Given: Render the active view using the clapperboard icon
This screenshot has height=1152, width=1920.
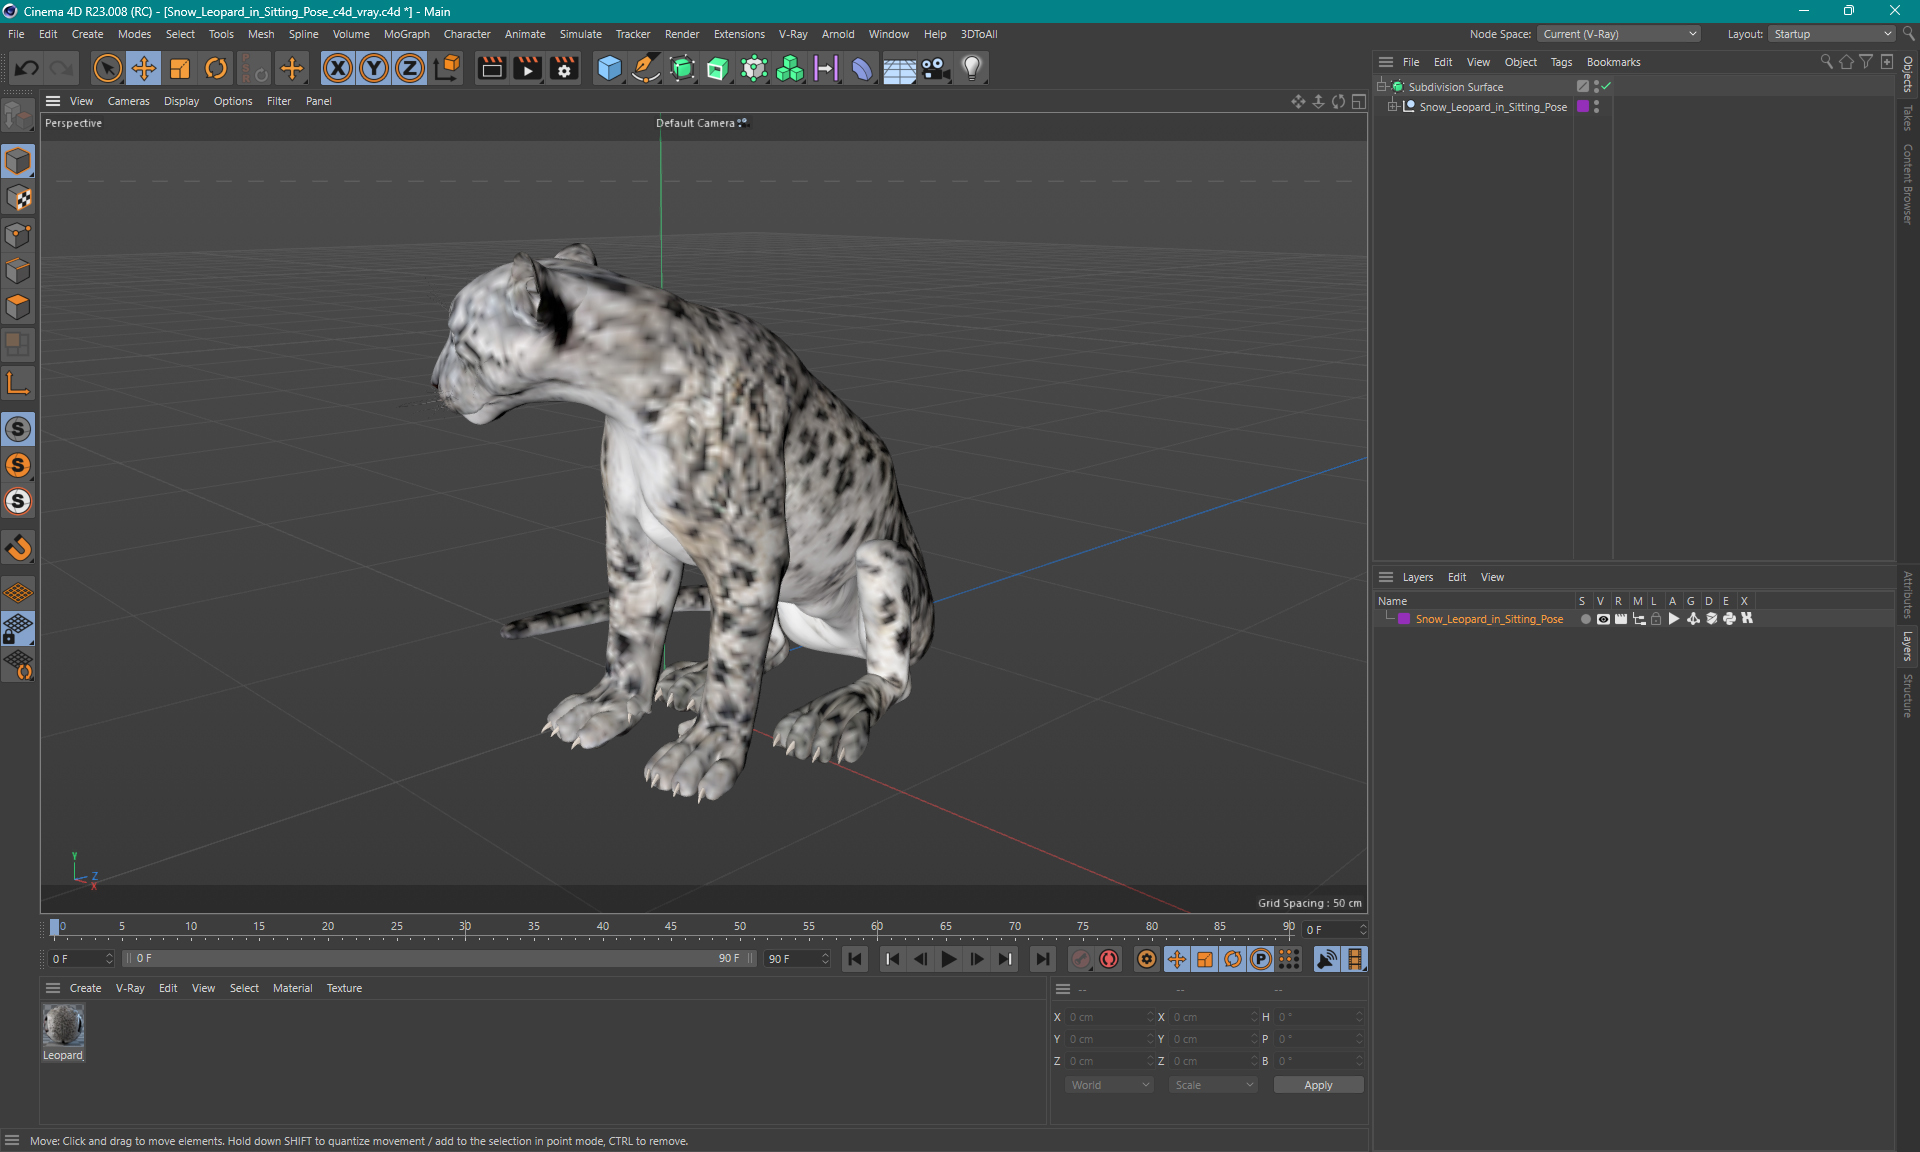Looking at the screenshot, I should [x=491, y=68].
